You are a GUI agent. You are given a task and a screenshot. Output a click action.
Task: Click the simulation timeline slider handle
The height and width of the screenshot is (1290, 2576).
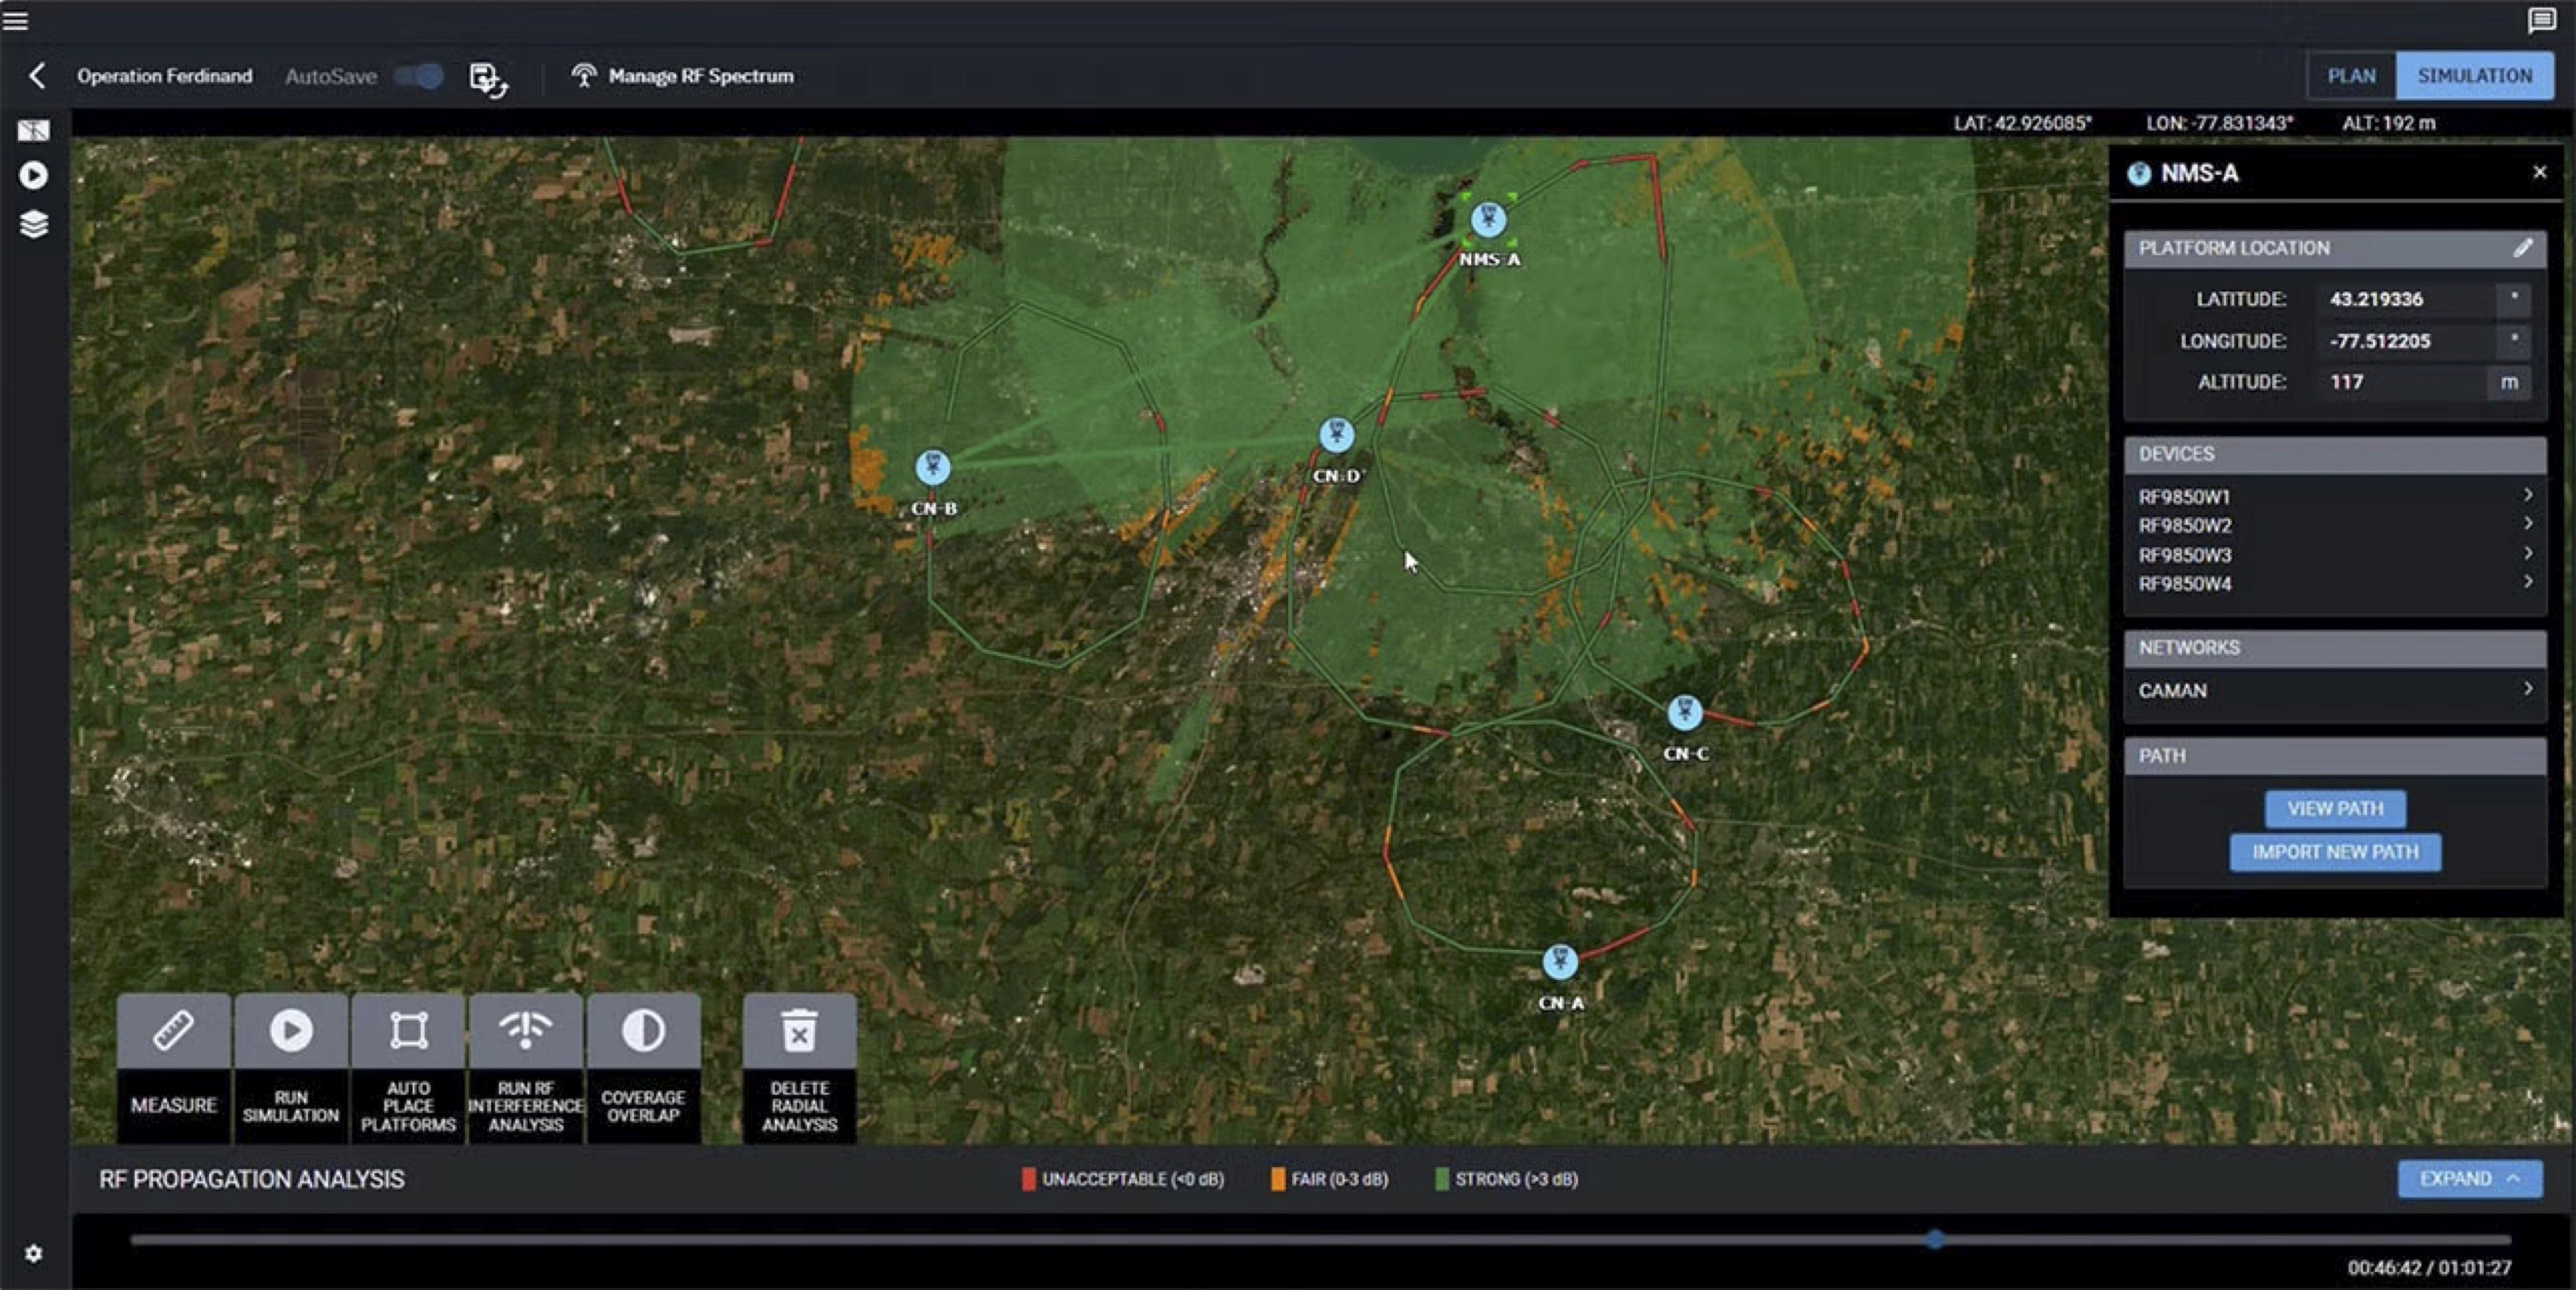(x=1935, y=1239)
